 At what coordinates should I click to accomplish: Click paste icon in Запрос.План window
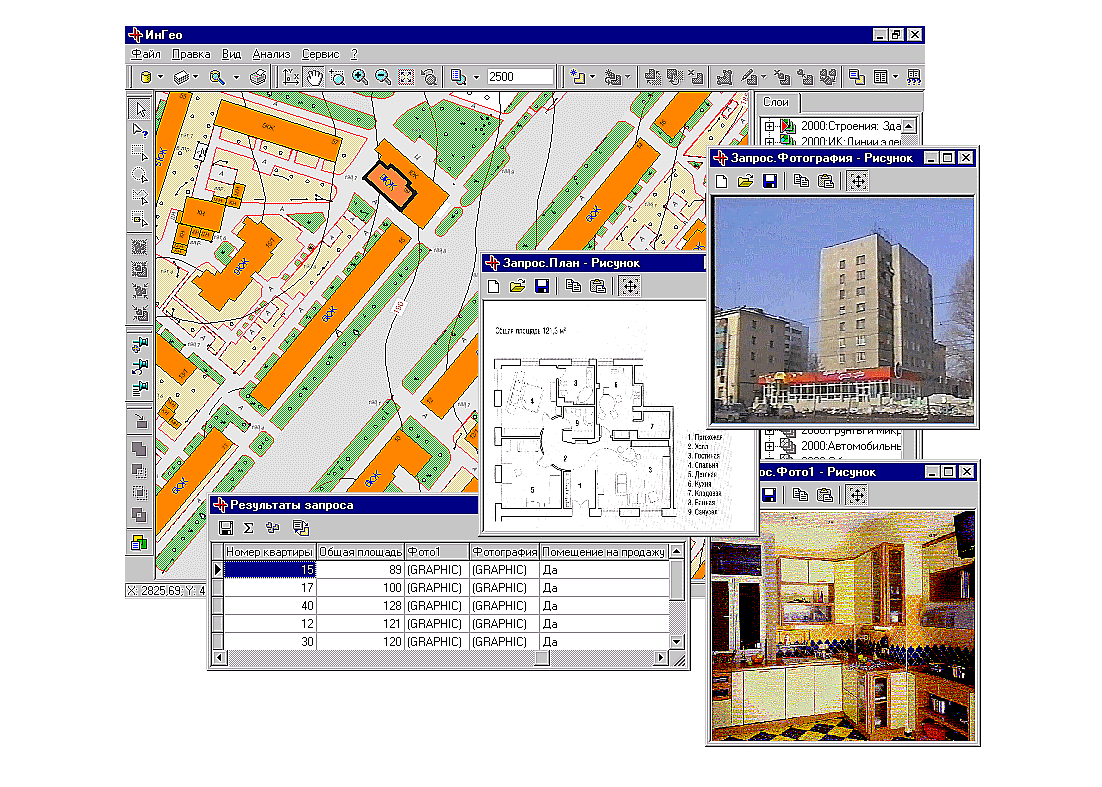pos(597,286)
